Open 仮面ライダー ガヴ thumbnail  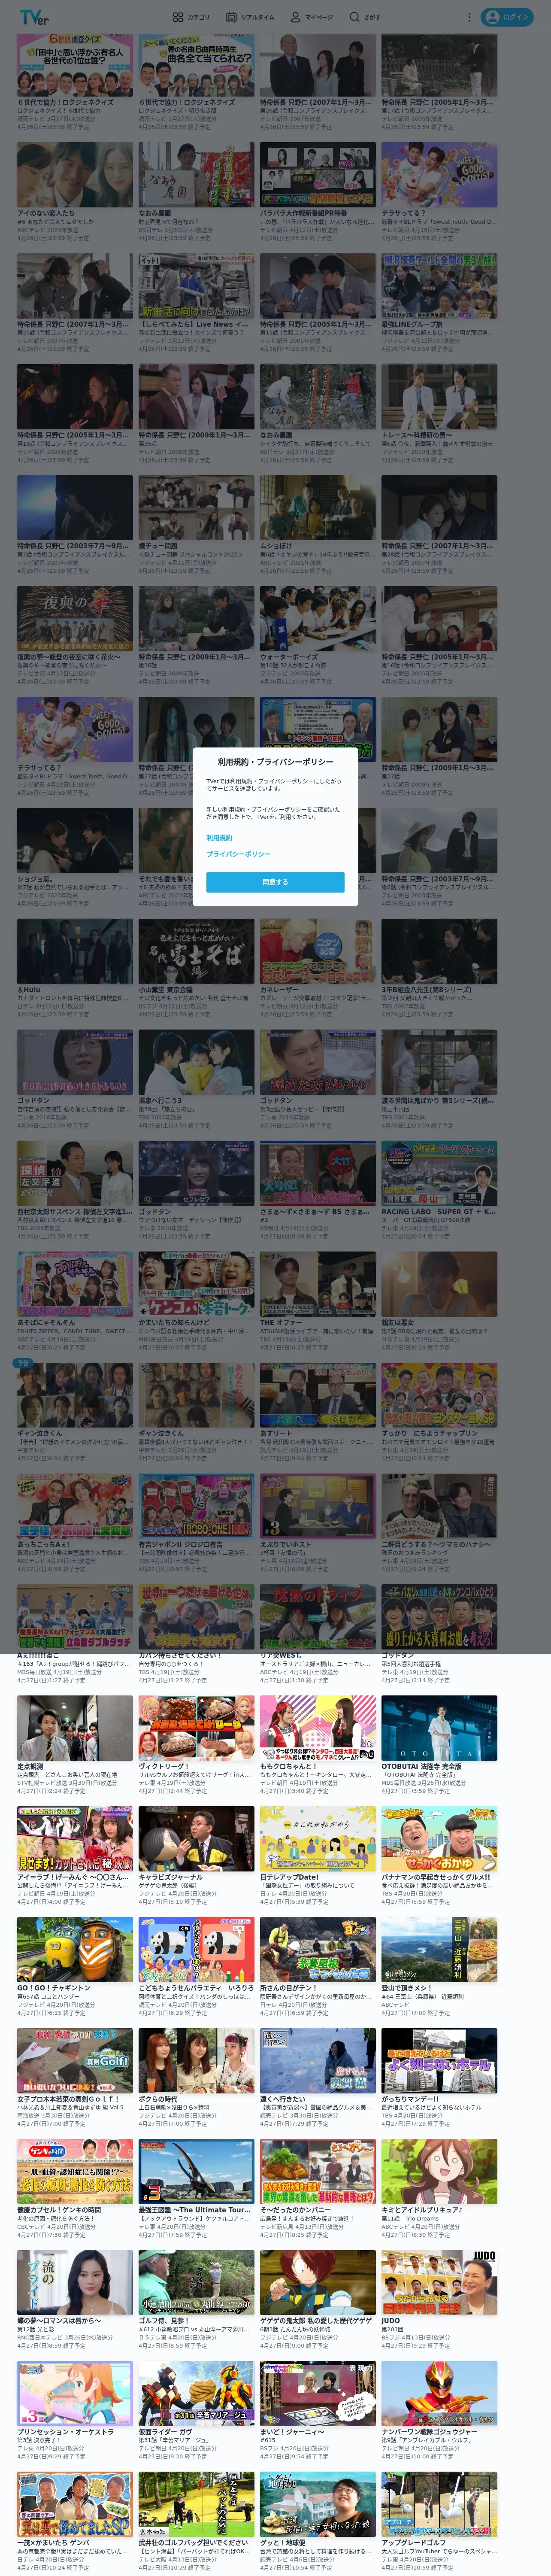tap(196, 2394)
